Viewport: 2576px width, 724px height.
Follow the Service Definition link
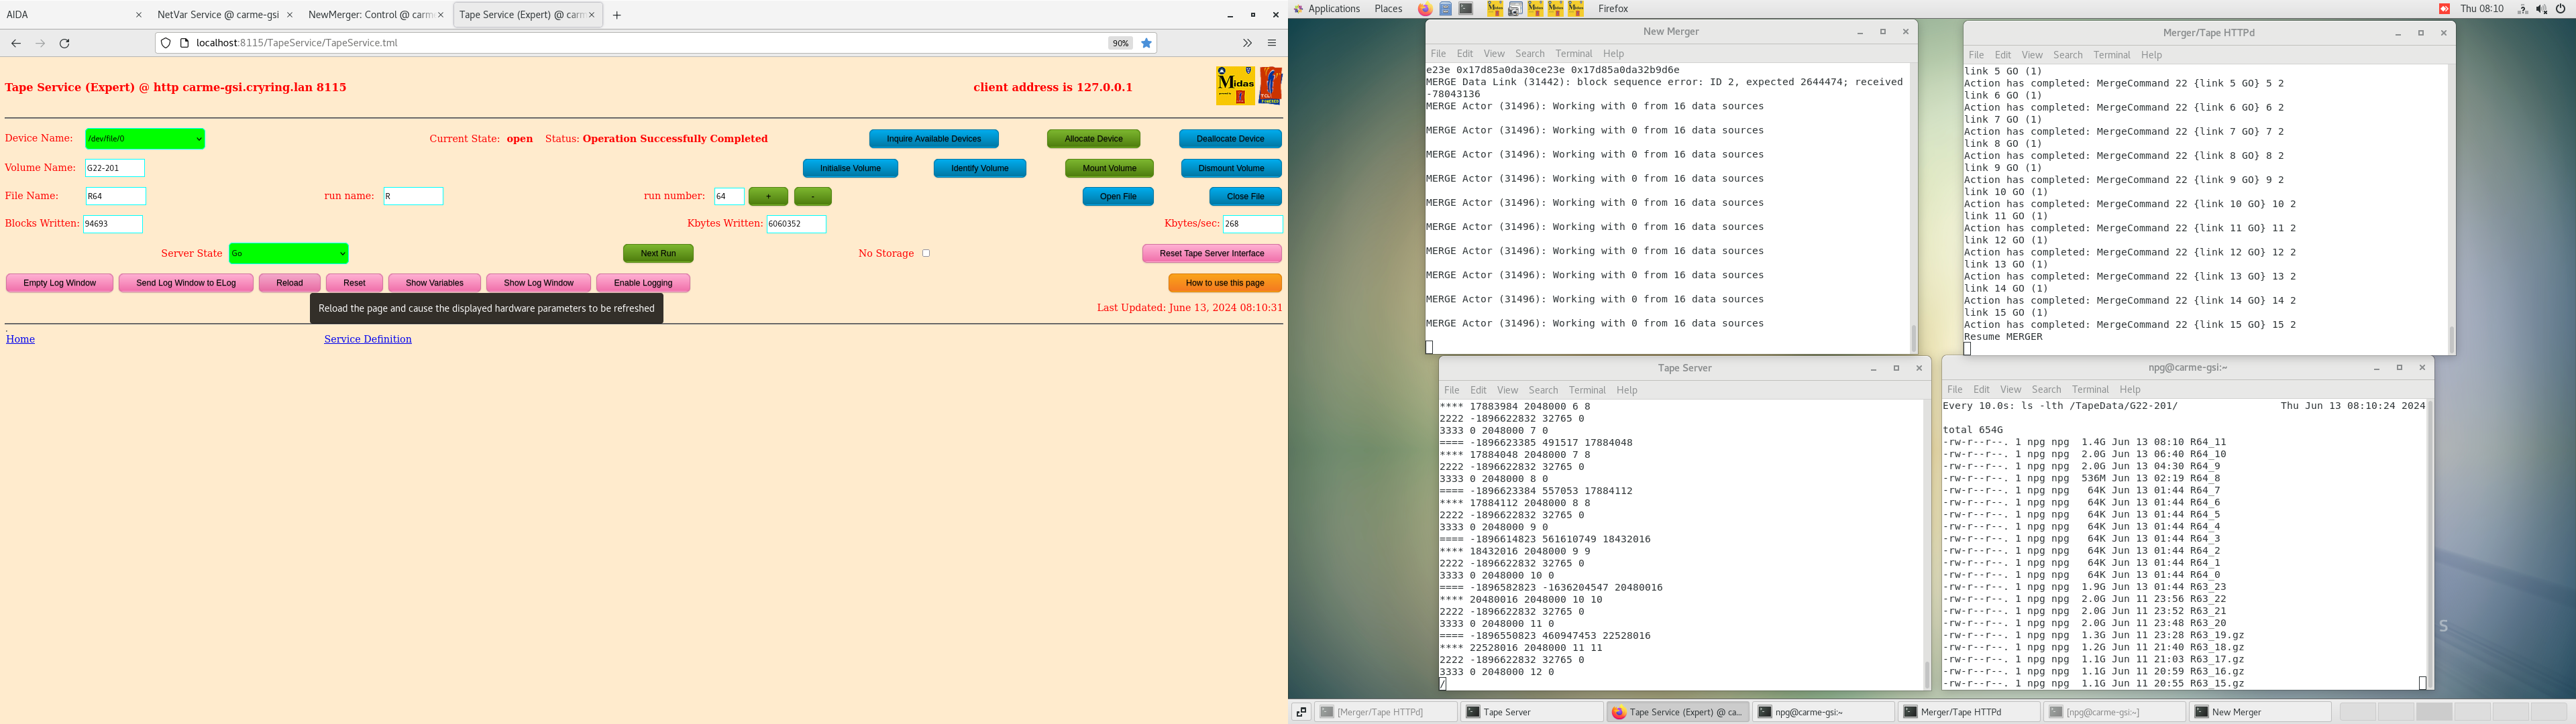pos(367,339)
